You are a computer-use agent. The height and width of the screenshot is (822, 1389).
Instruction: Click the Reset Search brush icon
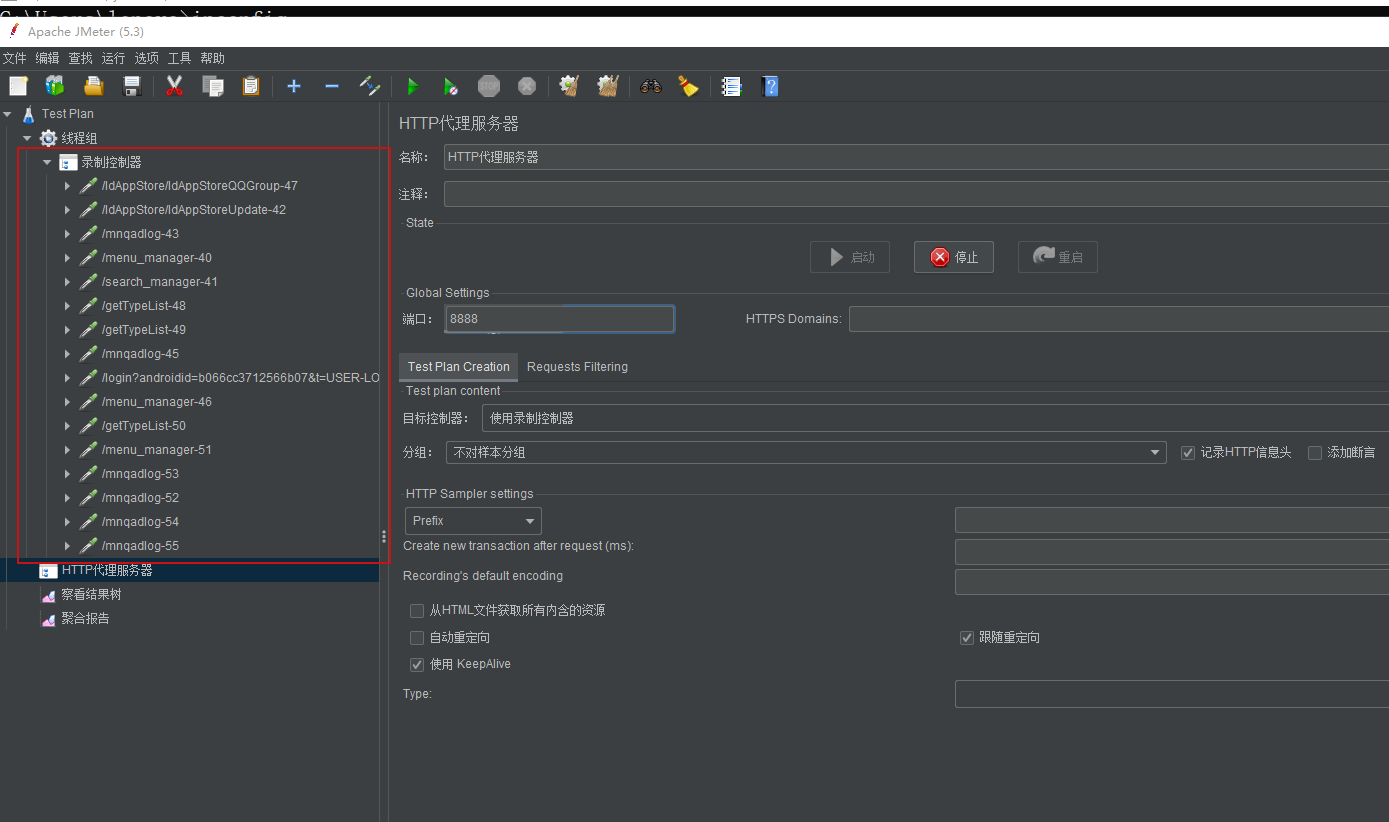click(x=688, y=87)
